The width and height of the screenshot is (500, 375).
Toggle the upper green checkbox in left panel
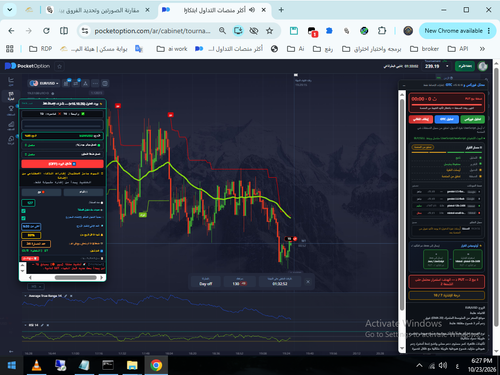coord(23,211)
